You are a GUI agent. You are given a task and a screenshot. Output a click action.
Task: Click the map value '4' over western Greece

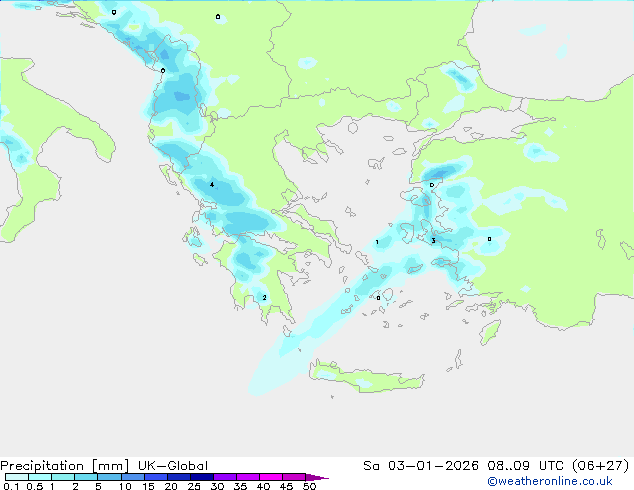(x=212, y=185)
